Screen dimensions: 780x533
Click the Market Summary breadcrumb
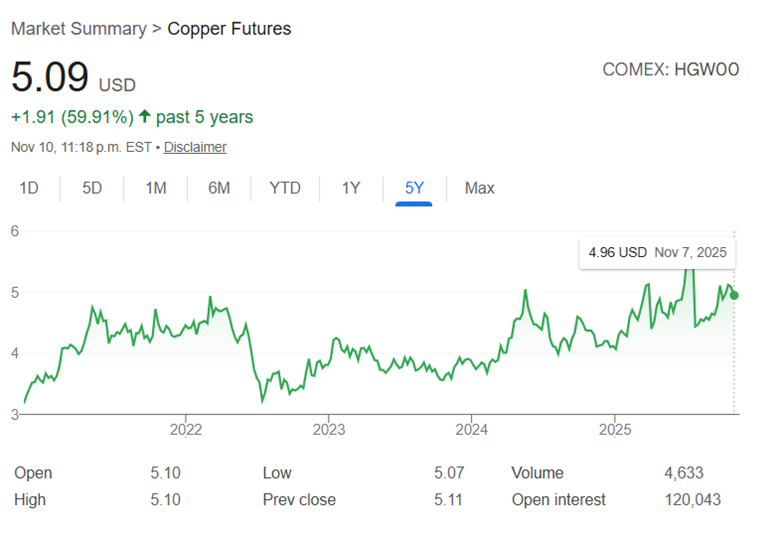point(78,28)
